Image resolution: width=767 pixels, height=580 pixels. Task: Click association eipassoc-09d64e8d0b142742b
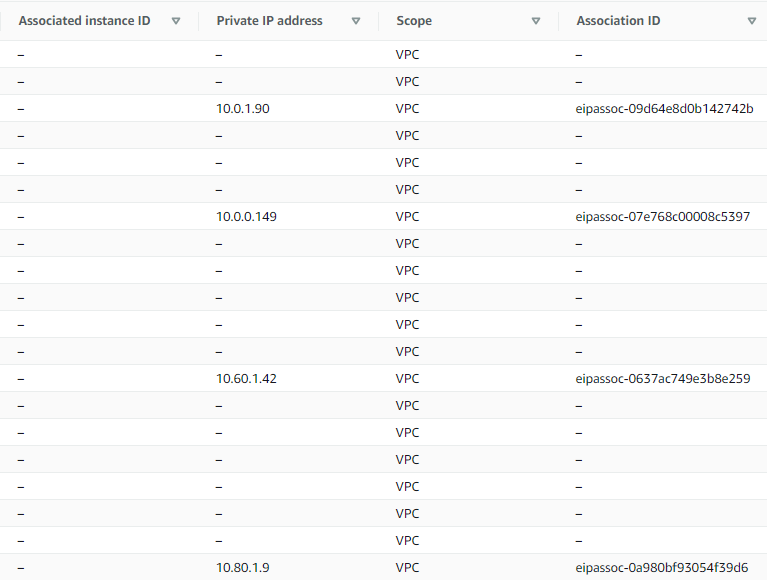pyautogui.click(x=664, y=109)
